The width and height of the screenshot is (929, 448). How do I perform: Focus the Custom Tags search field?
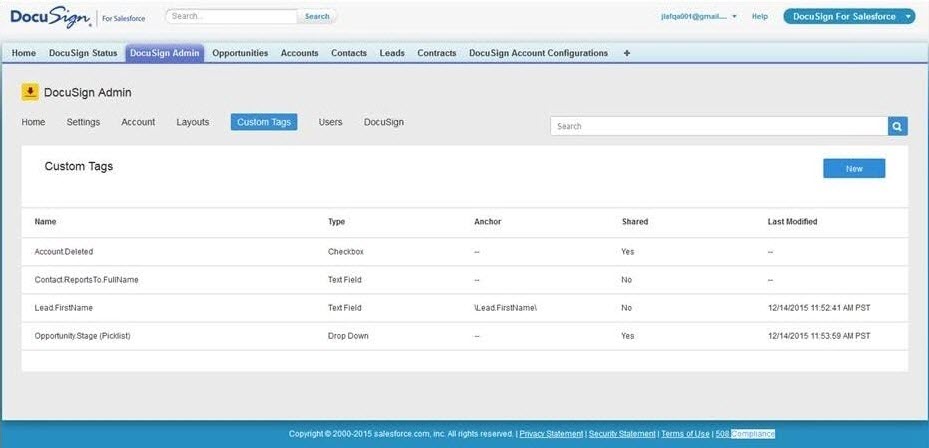(x=719, y=126)
